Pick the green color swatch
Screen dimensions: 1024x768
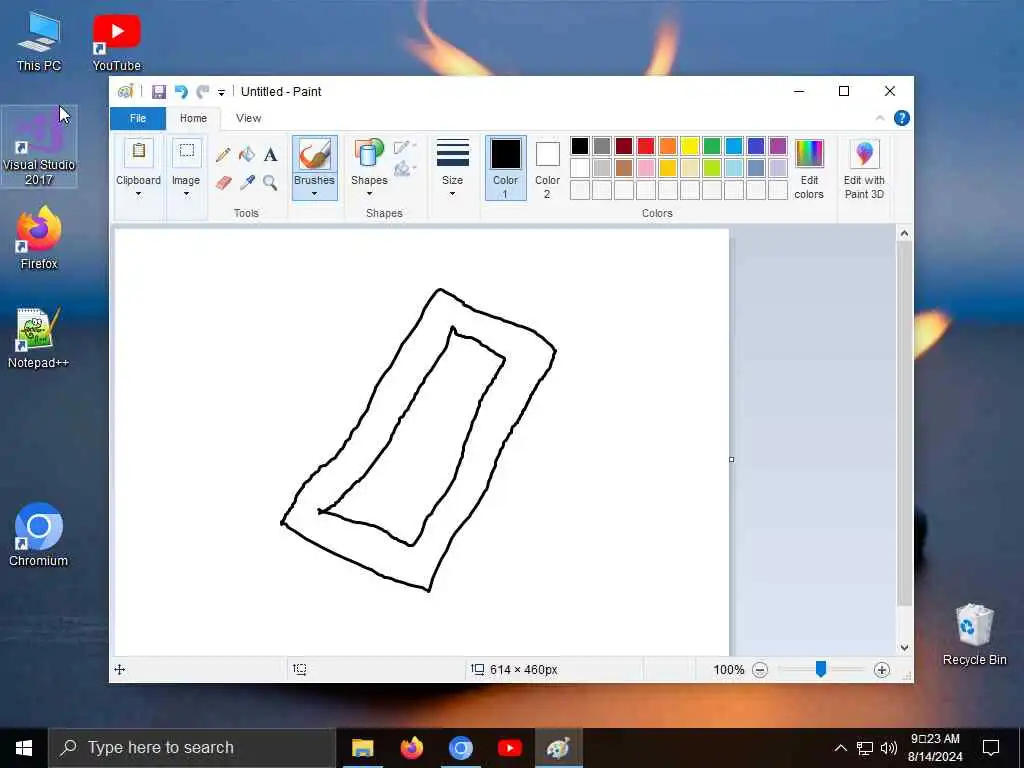pyautogui.click(x=712, y=146)
